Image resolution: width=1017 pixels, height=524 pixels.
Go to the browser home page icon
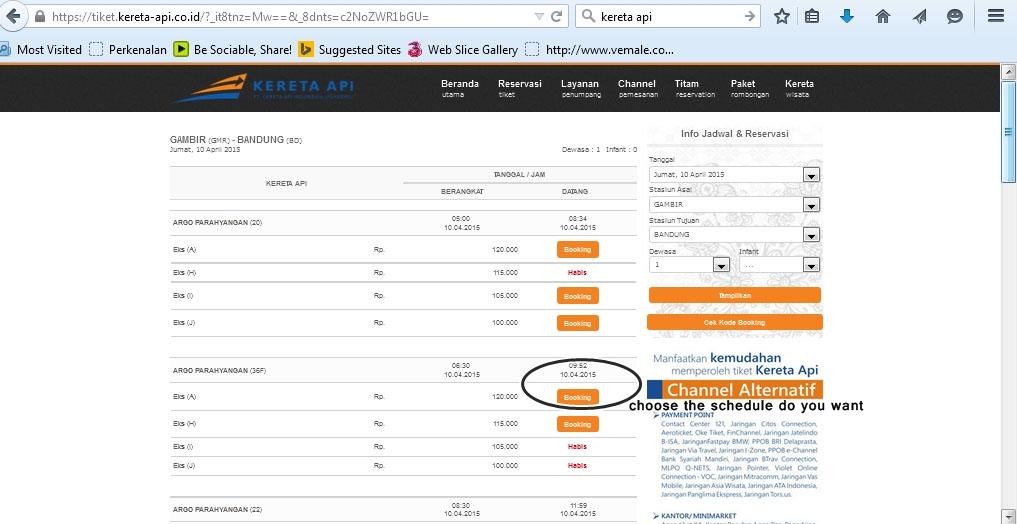coord(883,17)
